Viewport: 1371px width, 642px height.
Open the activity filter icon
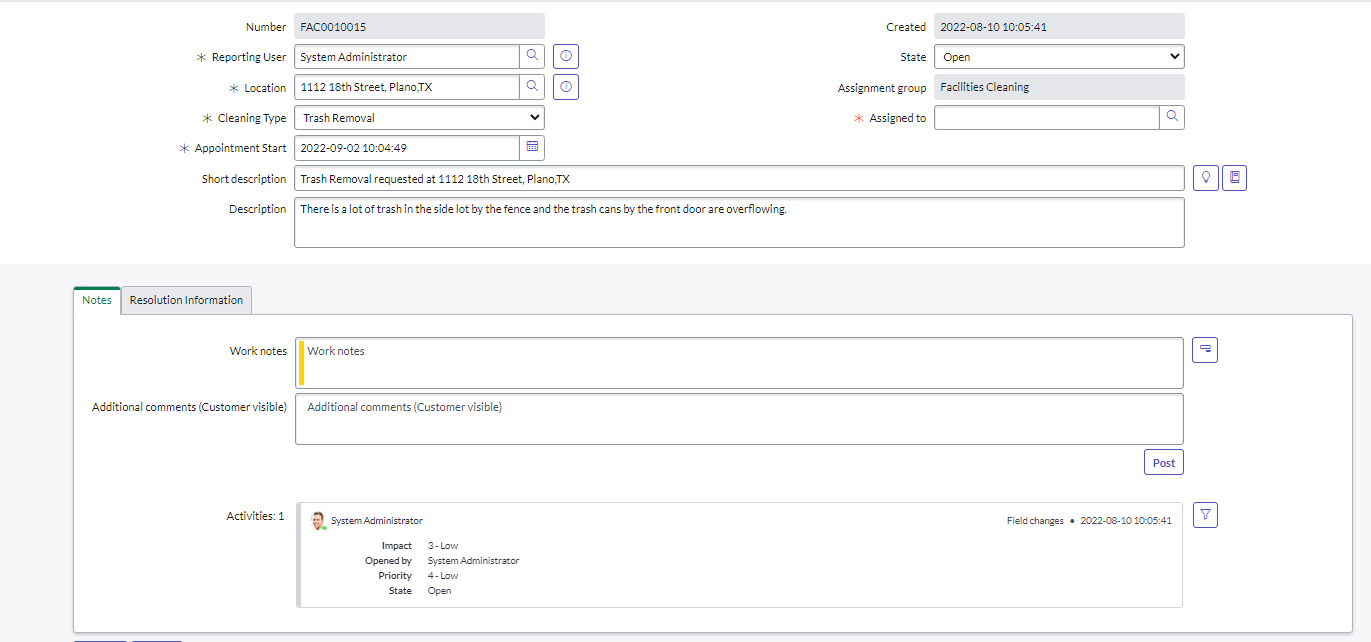(1205, 515)
